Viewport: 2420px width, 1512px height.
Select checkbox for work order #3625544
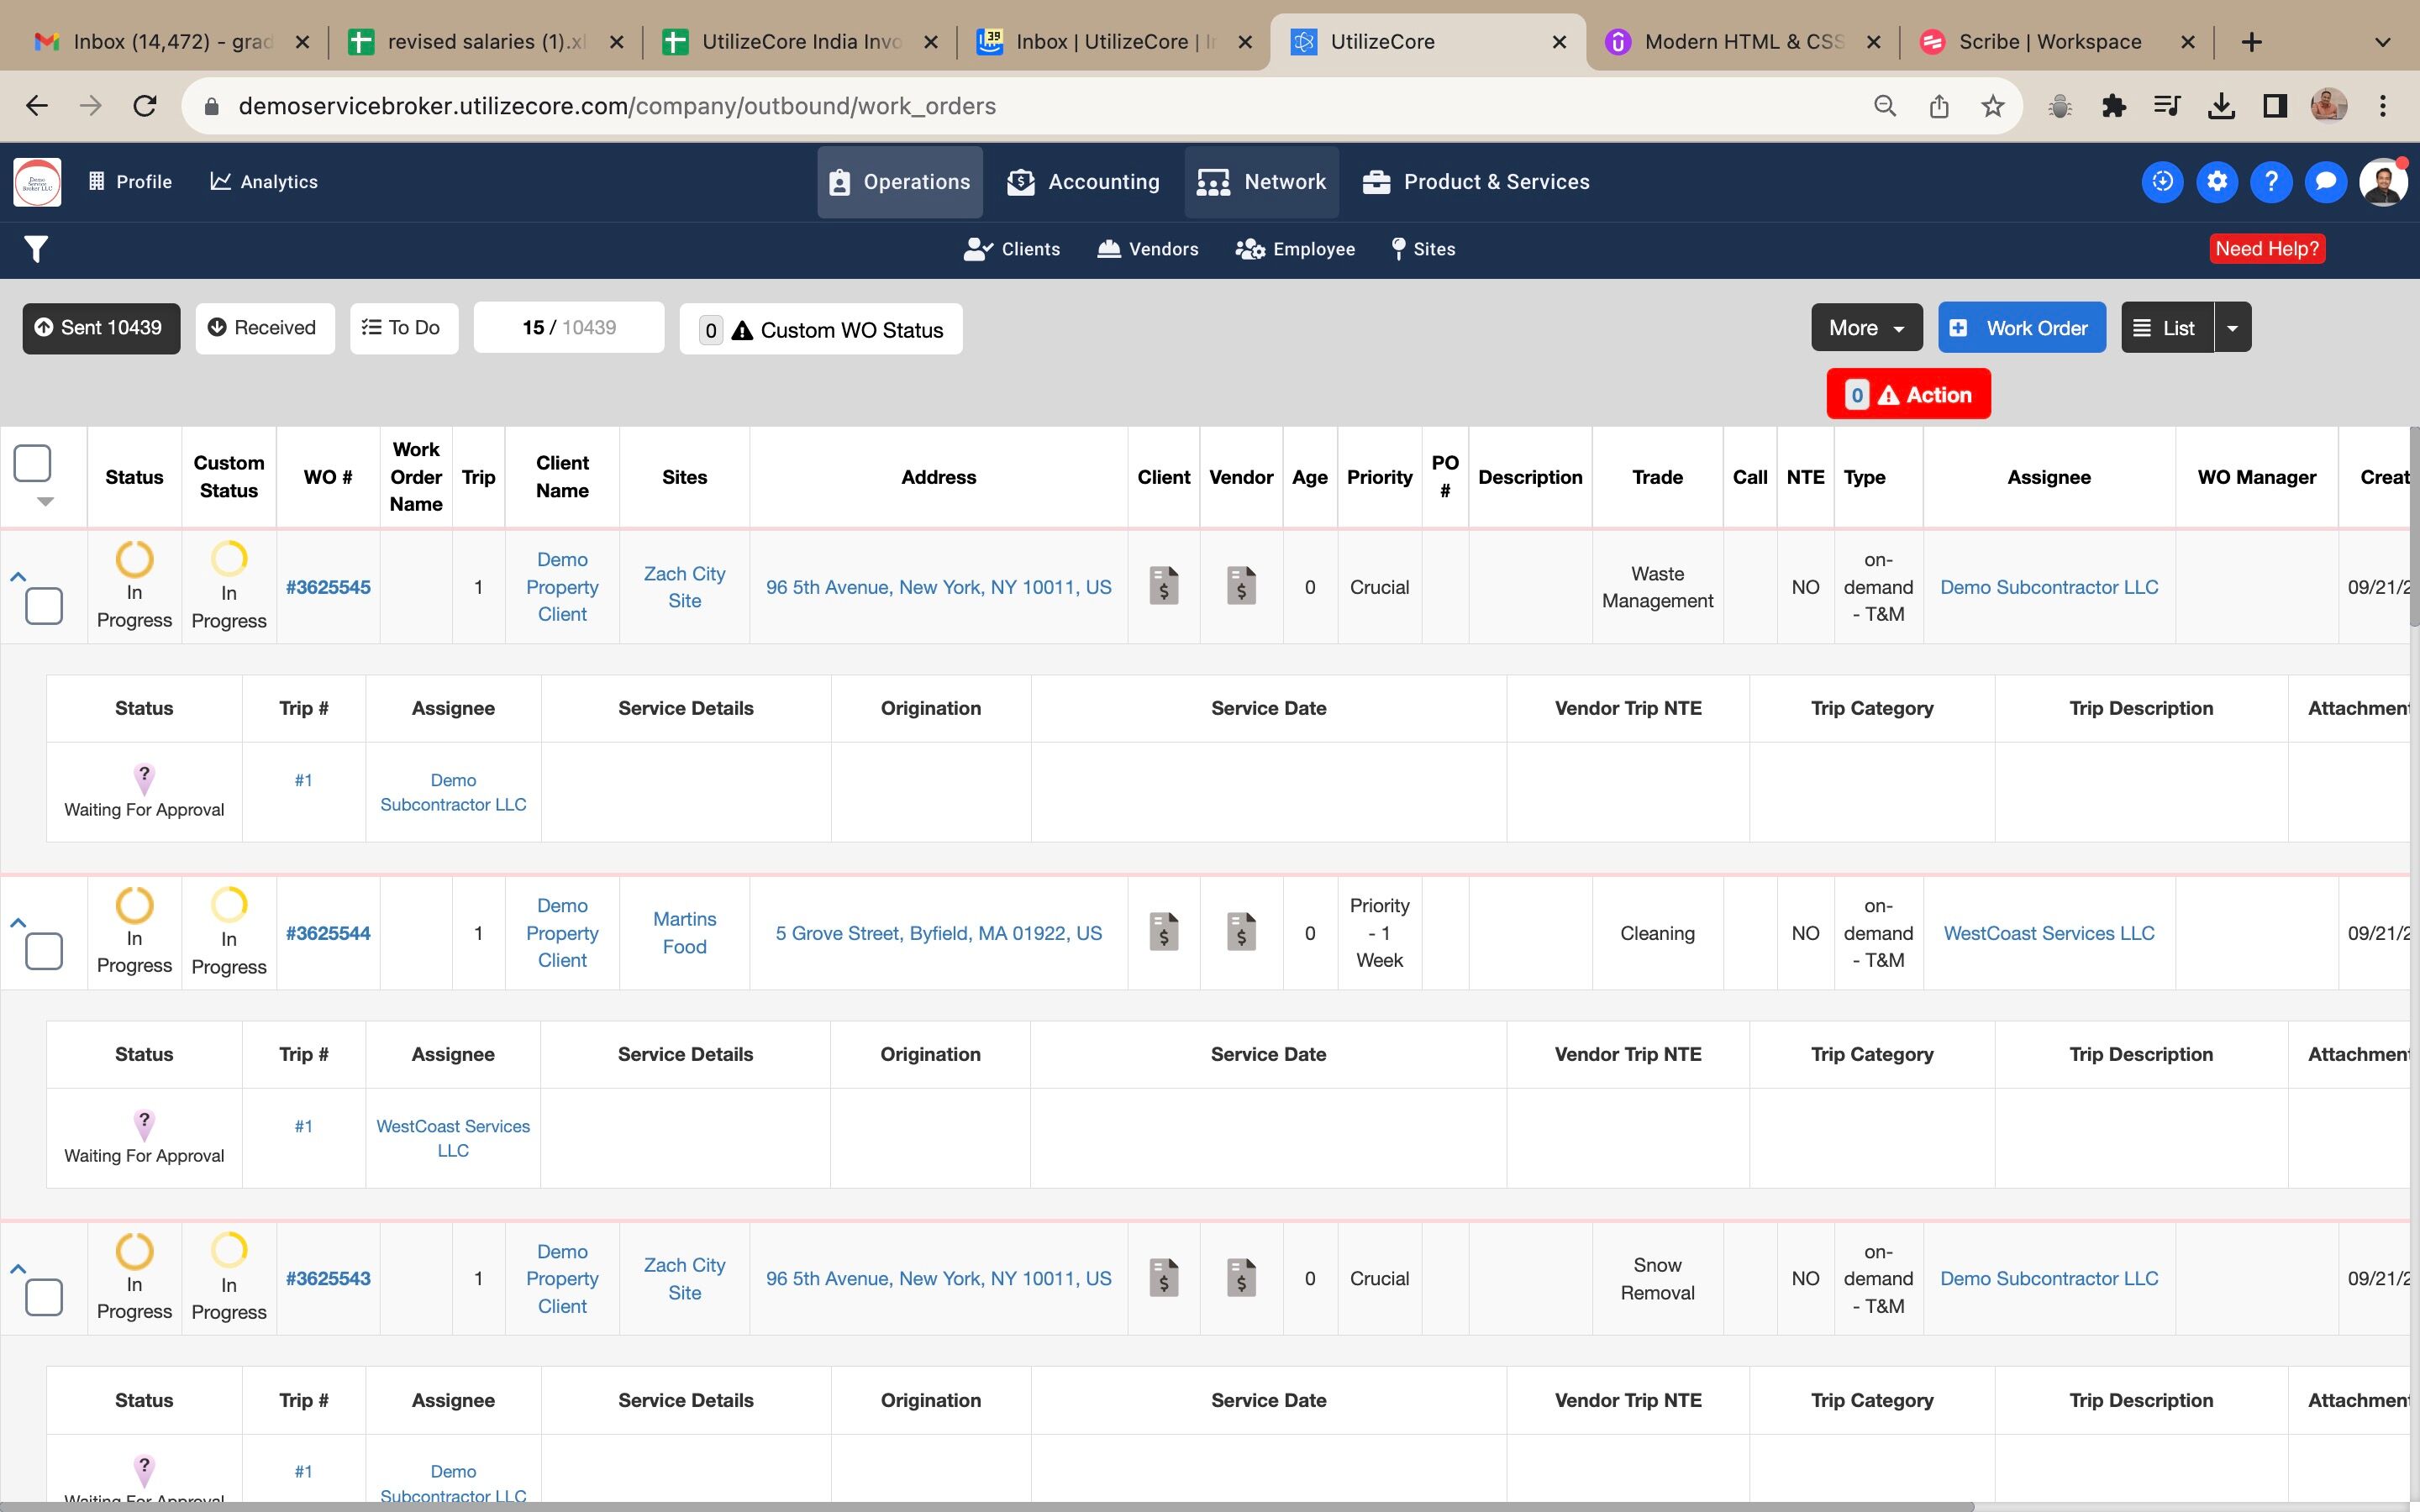44,951
